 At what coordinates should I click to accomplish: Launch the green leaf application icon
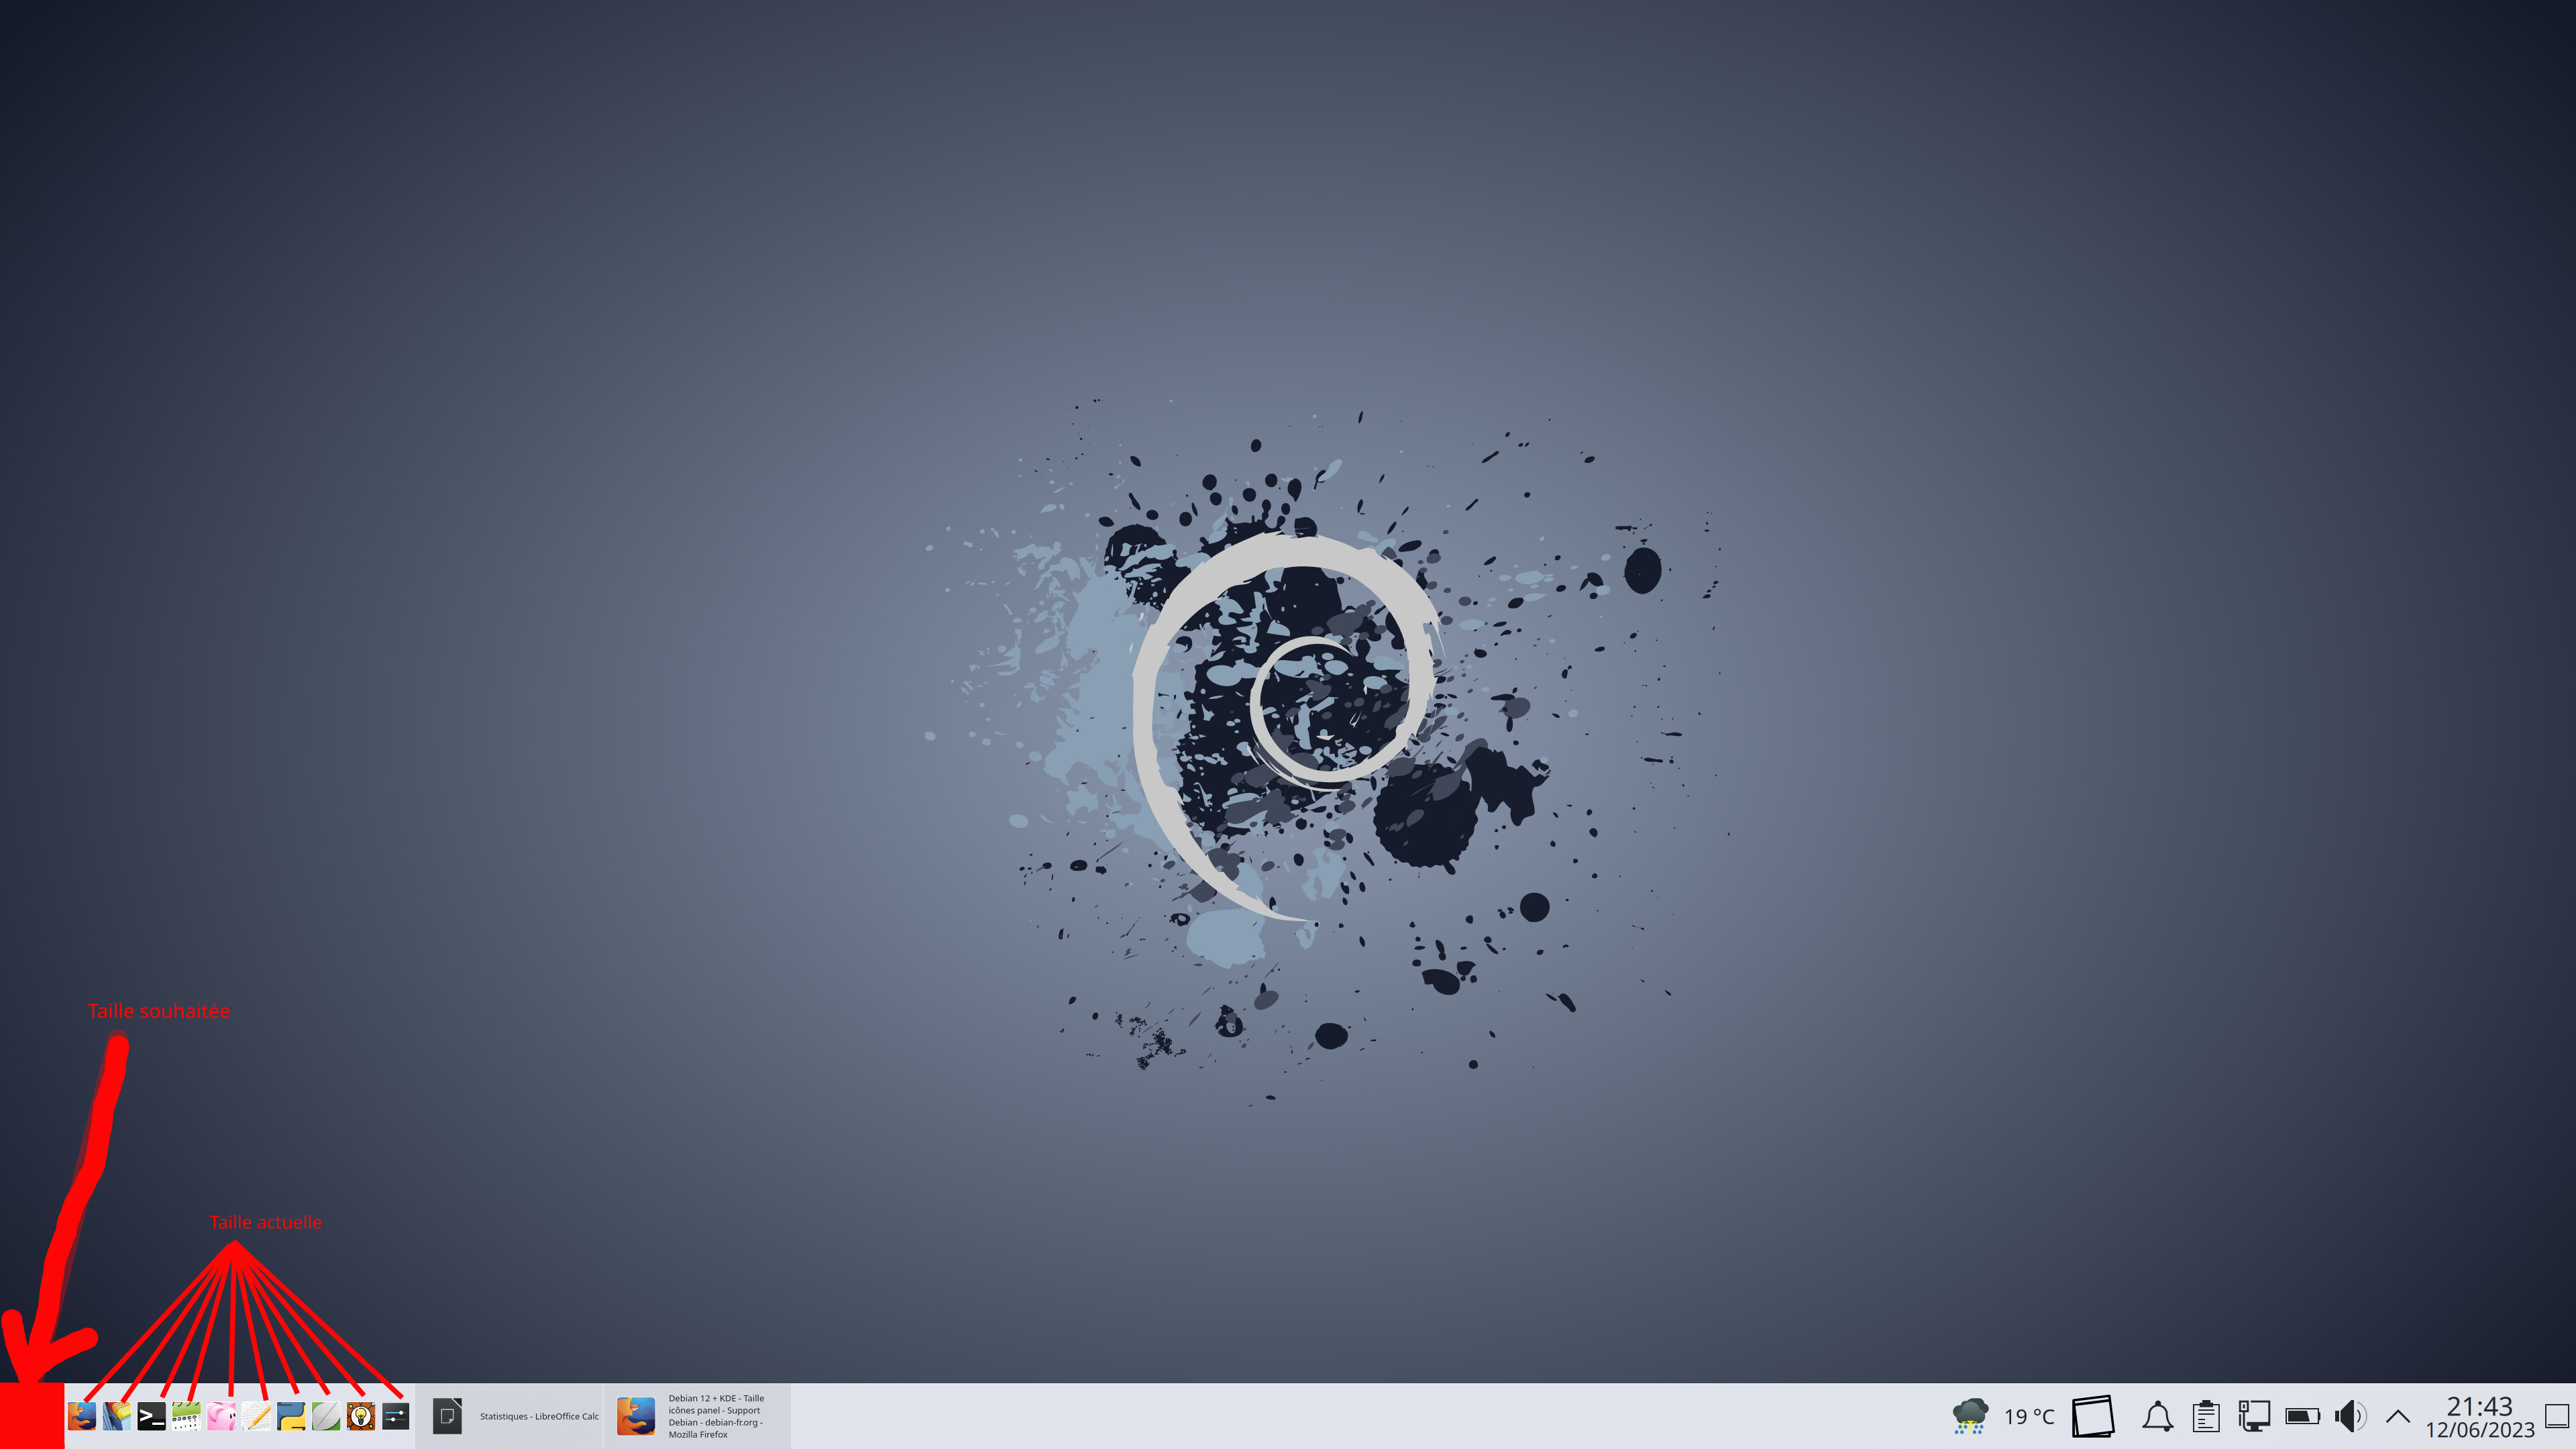tap(326, 1416)
